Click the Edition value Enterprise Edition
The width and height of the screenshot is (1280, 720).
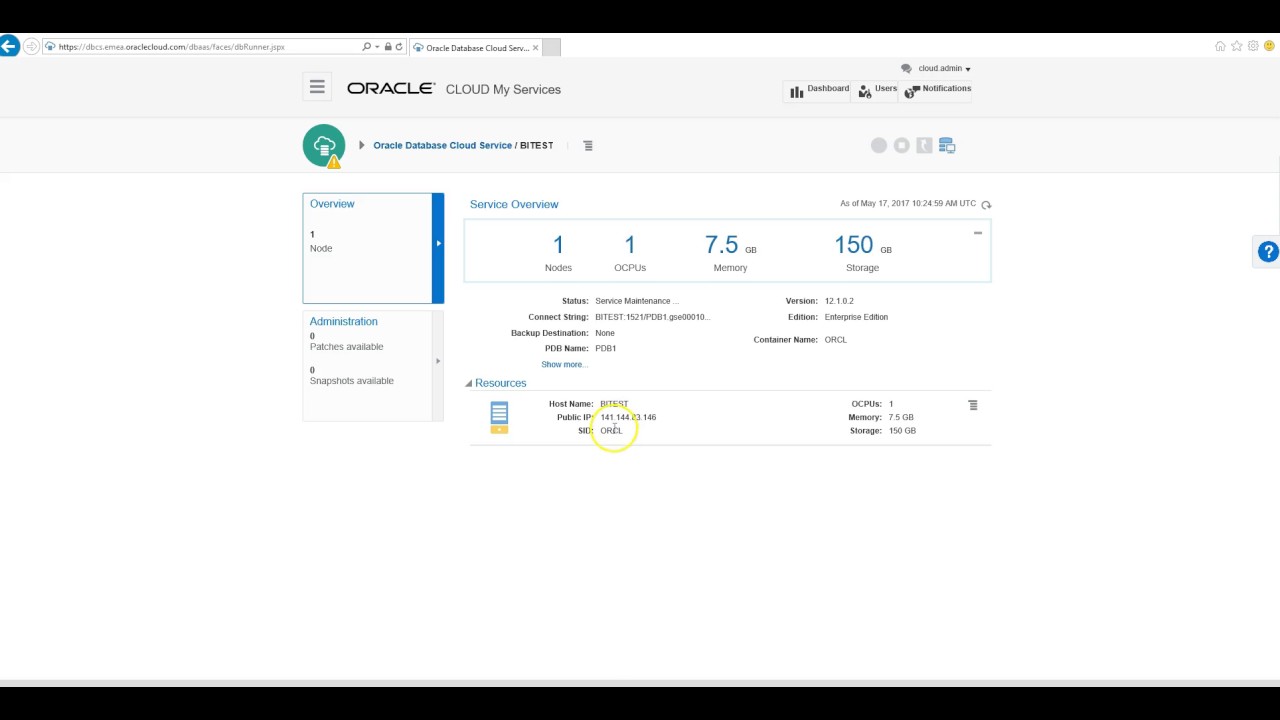click(856, 317)
